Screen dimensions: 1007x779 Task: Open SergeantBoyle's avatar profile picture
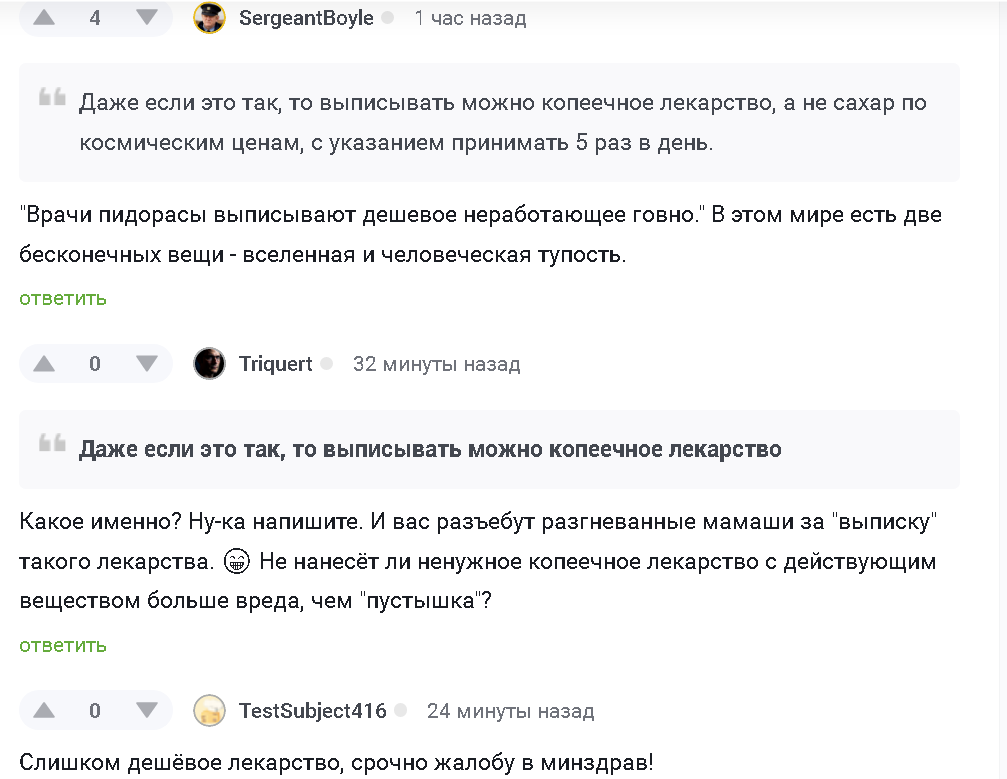point(209,17)
